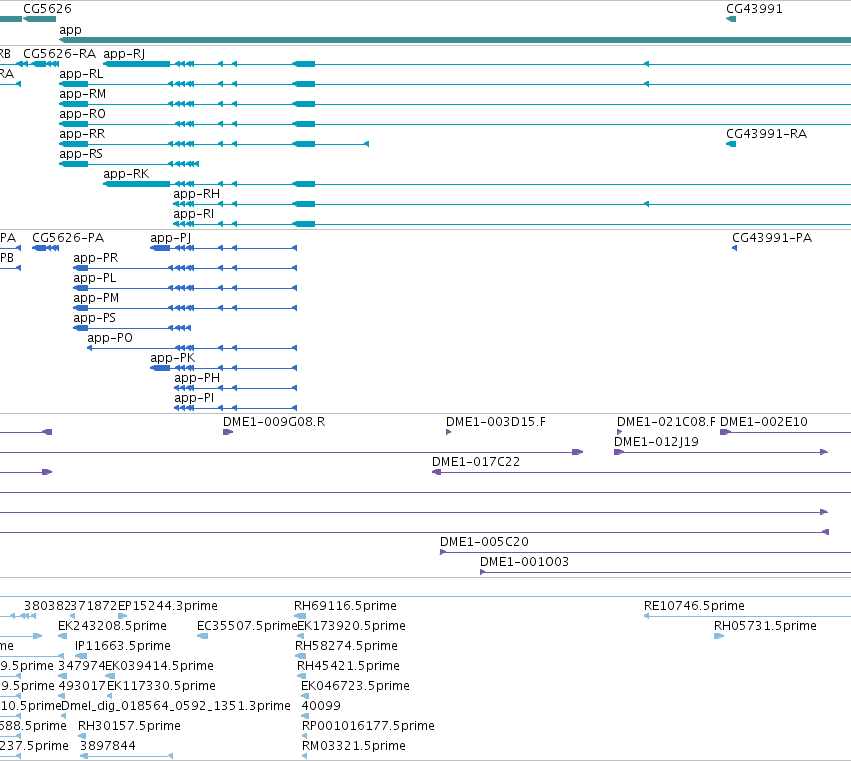Click the CG5626 gene label
Viewport: 851px width, 761px height.
click(x=47, y=9)
